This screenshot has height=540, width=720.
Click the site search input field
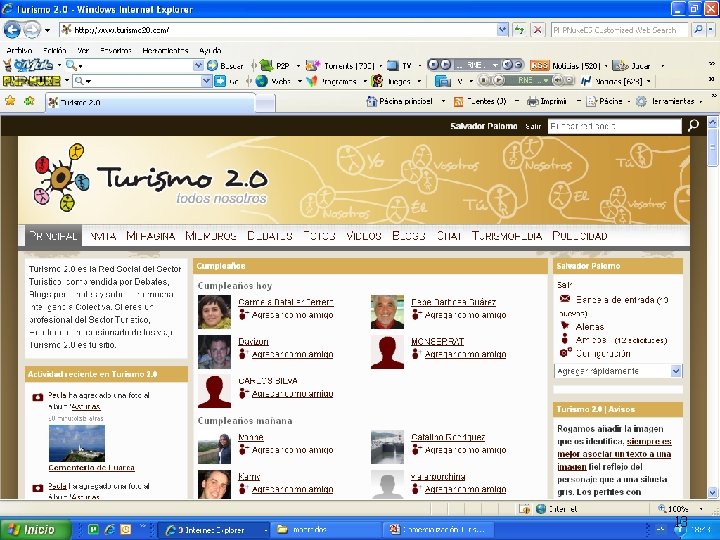(x=614, y=126)
